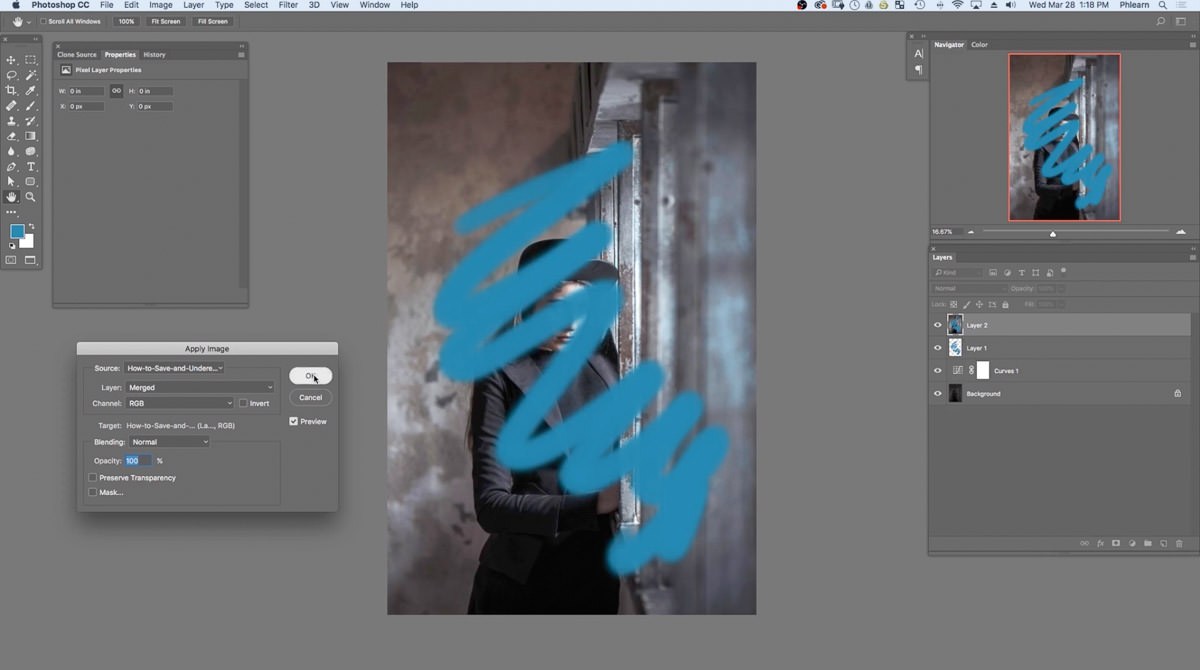Select the Blur tool
The width and height of the screenshot is (1200, 670).
[x=12, y=151]
